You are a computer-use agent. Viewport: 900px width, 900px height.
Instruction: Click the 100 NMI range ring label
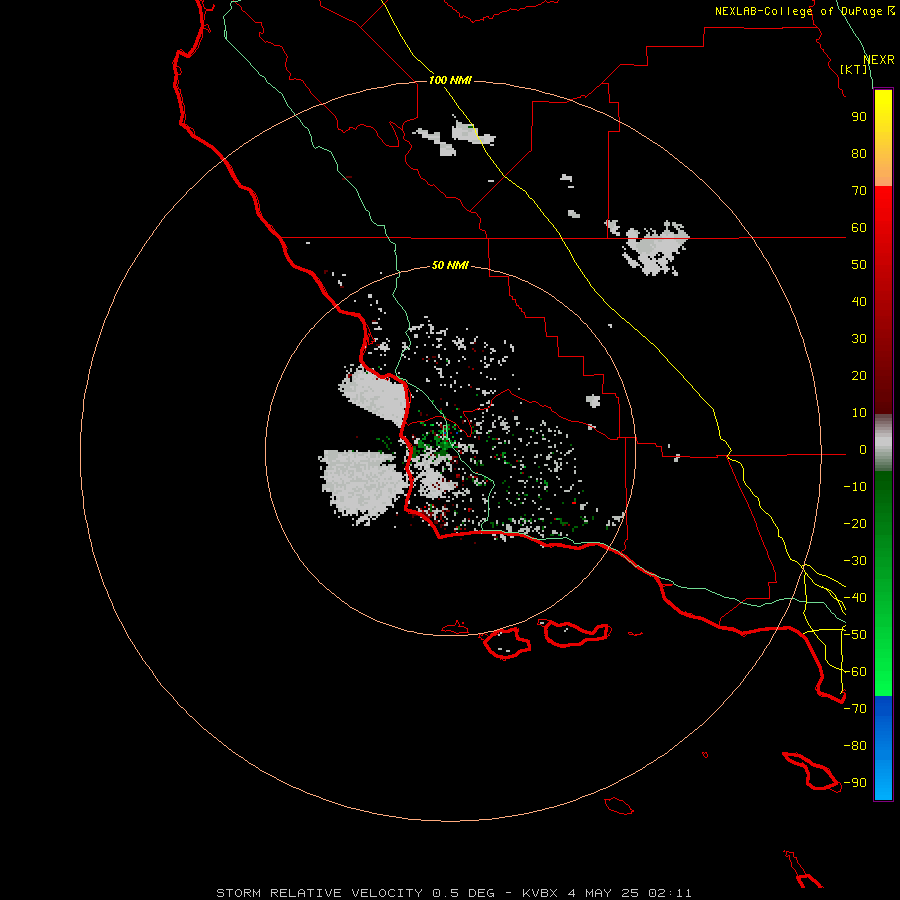[450, 80]
